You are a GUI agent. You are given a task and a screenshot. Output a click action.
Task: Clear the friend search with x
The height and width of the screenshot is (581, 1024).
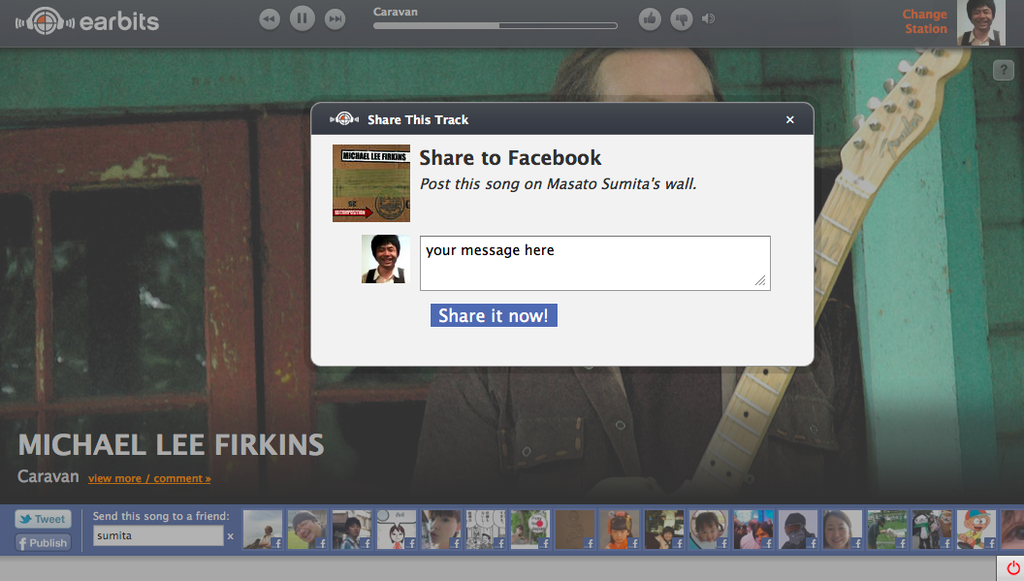(x=230, y=537)
